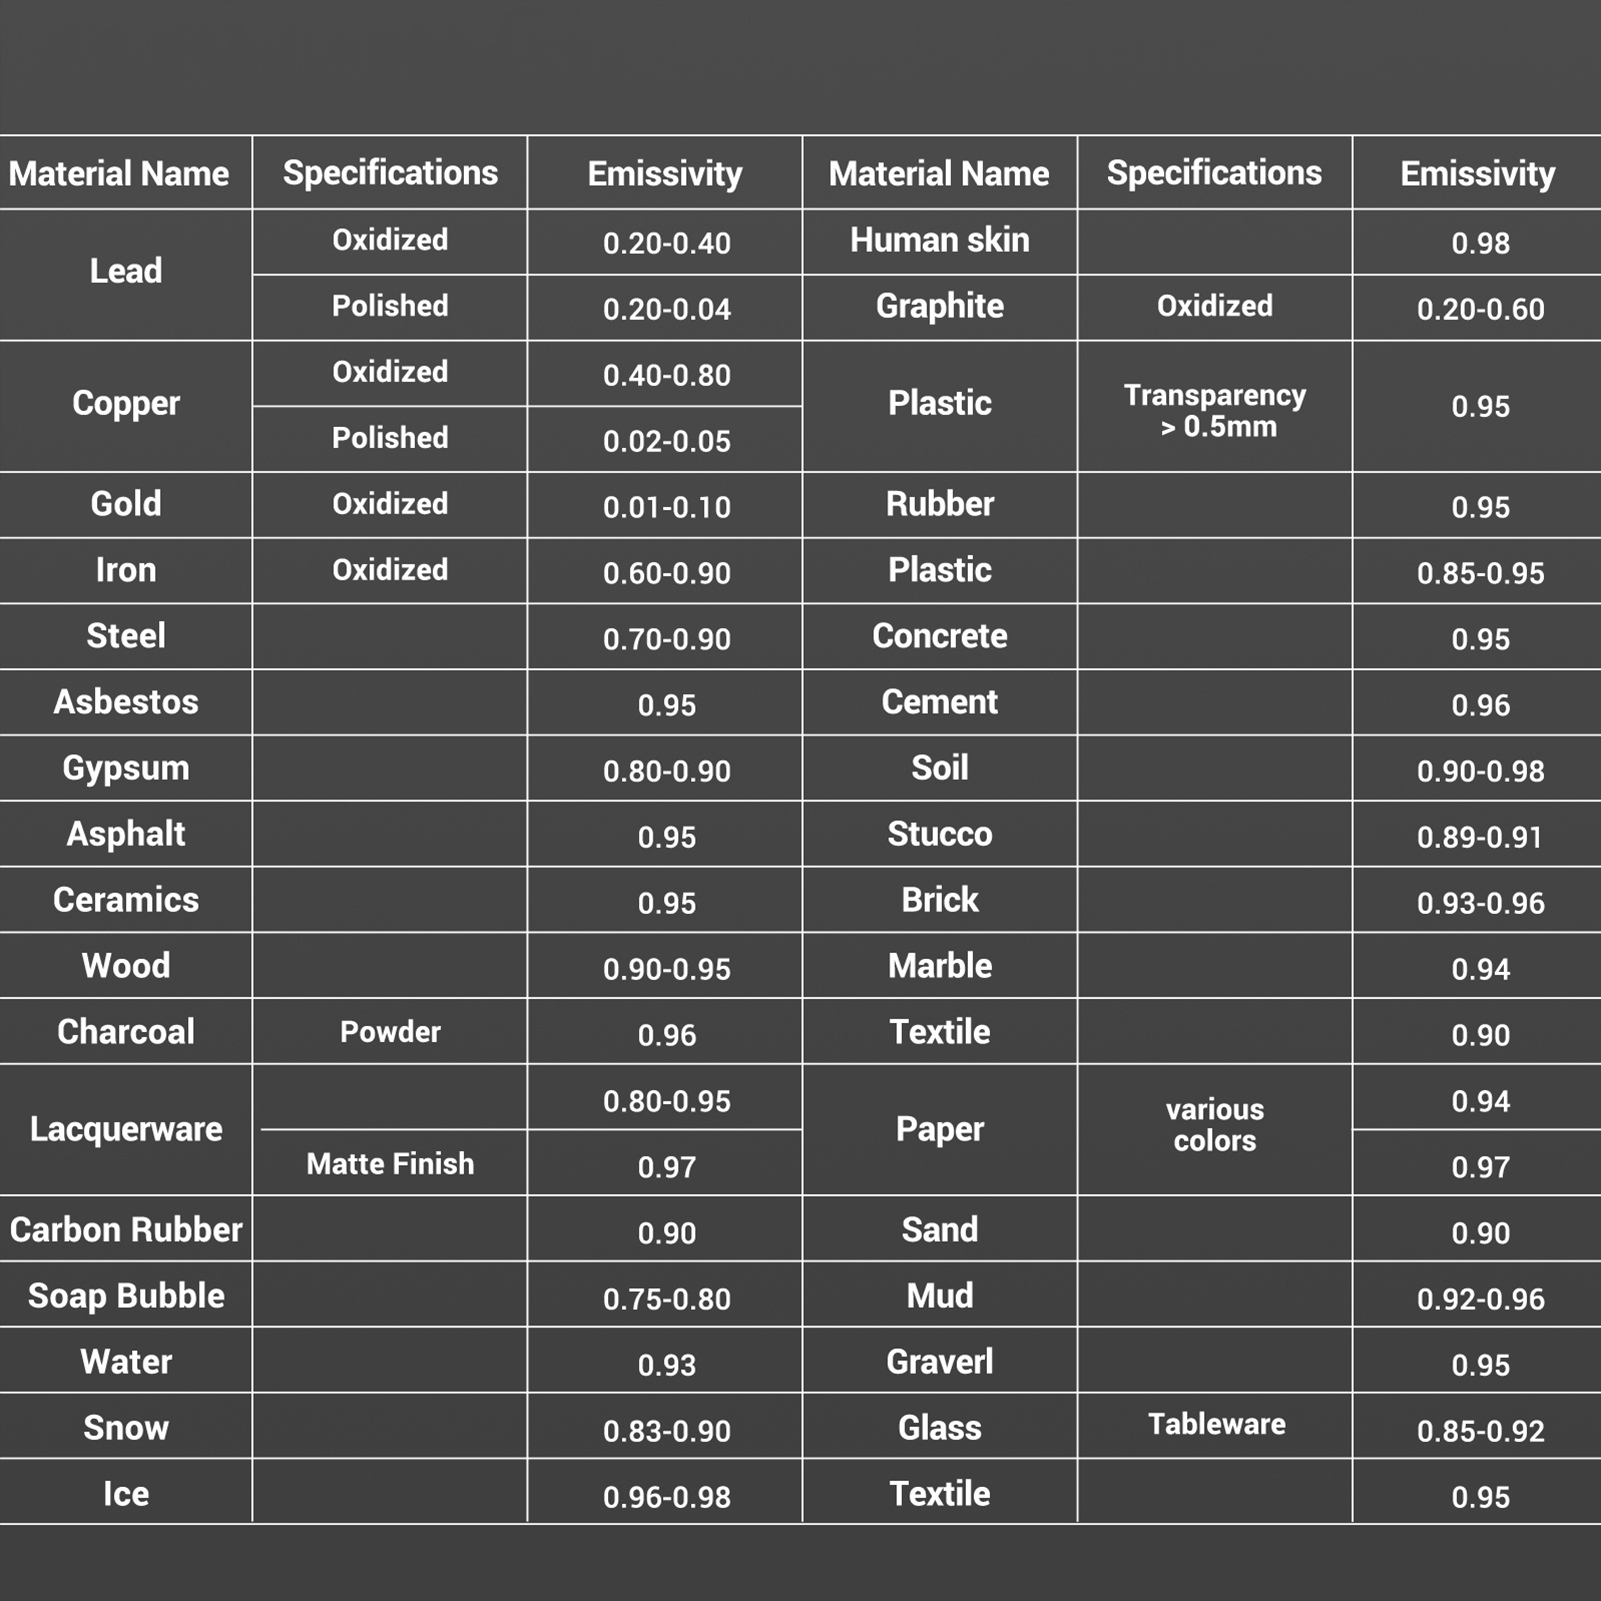Viewport: 1601px width, 1601px height.
Task: Click the Graverl material cell
Action: [939, 1362]
